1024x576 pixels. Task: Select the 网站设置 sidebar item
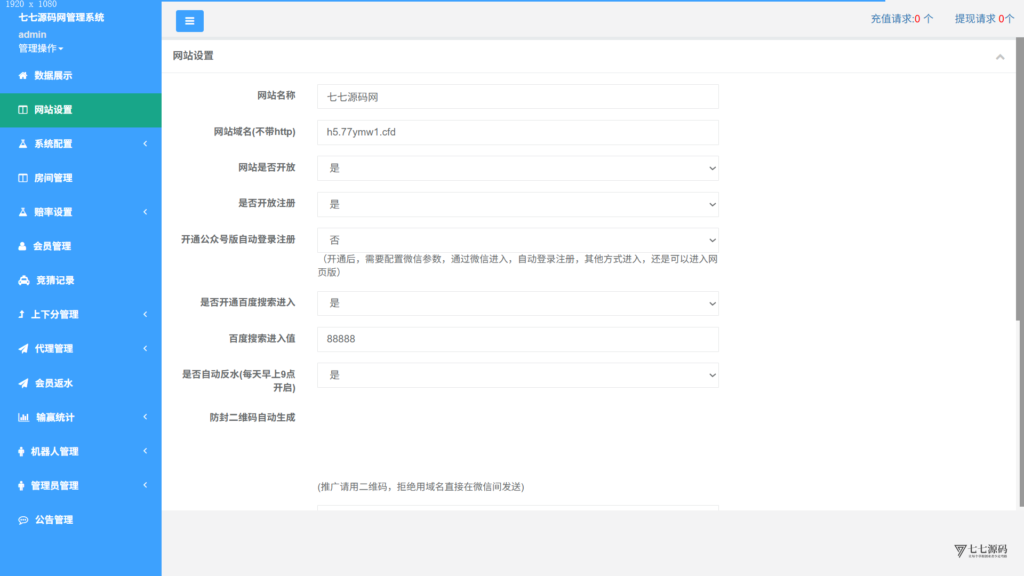point(81,110)
